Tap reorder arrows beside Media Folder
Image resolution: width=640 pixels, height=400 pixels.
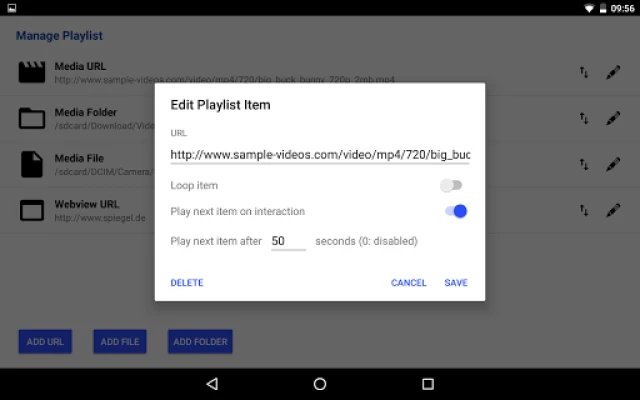[x=584, y=118]
